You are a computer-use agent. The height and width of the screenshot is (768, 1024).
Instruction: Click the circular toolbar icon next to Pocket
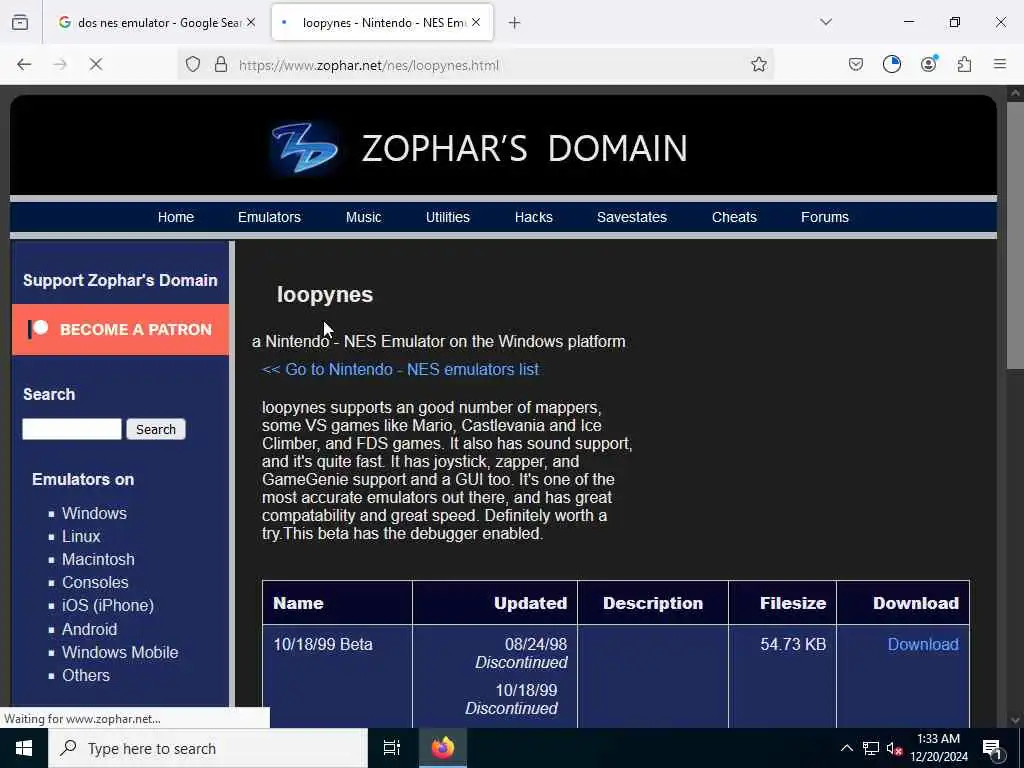click(x=892, y=64)
